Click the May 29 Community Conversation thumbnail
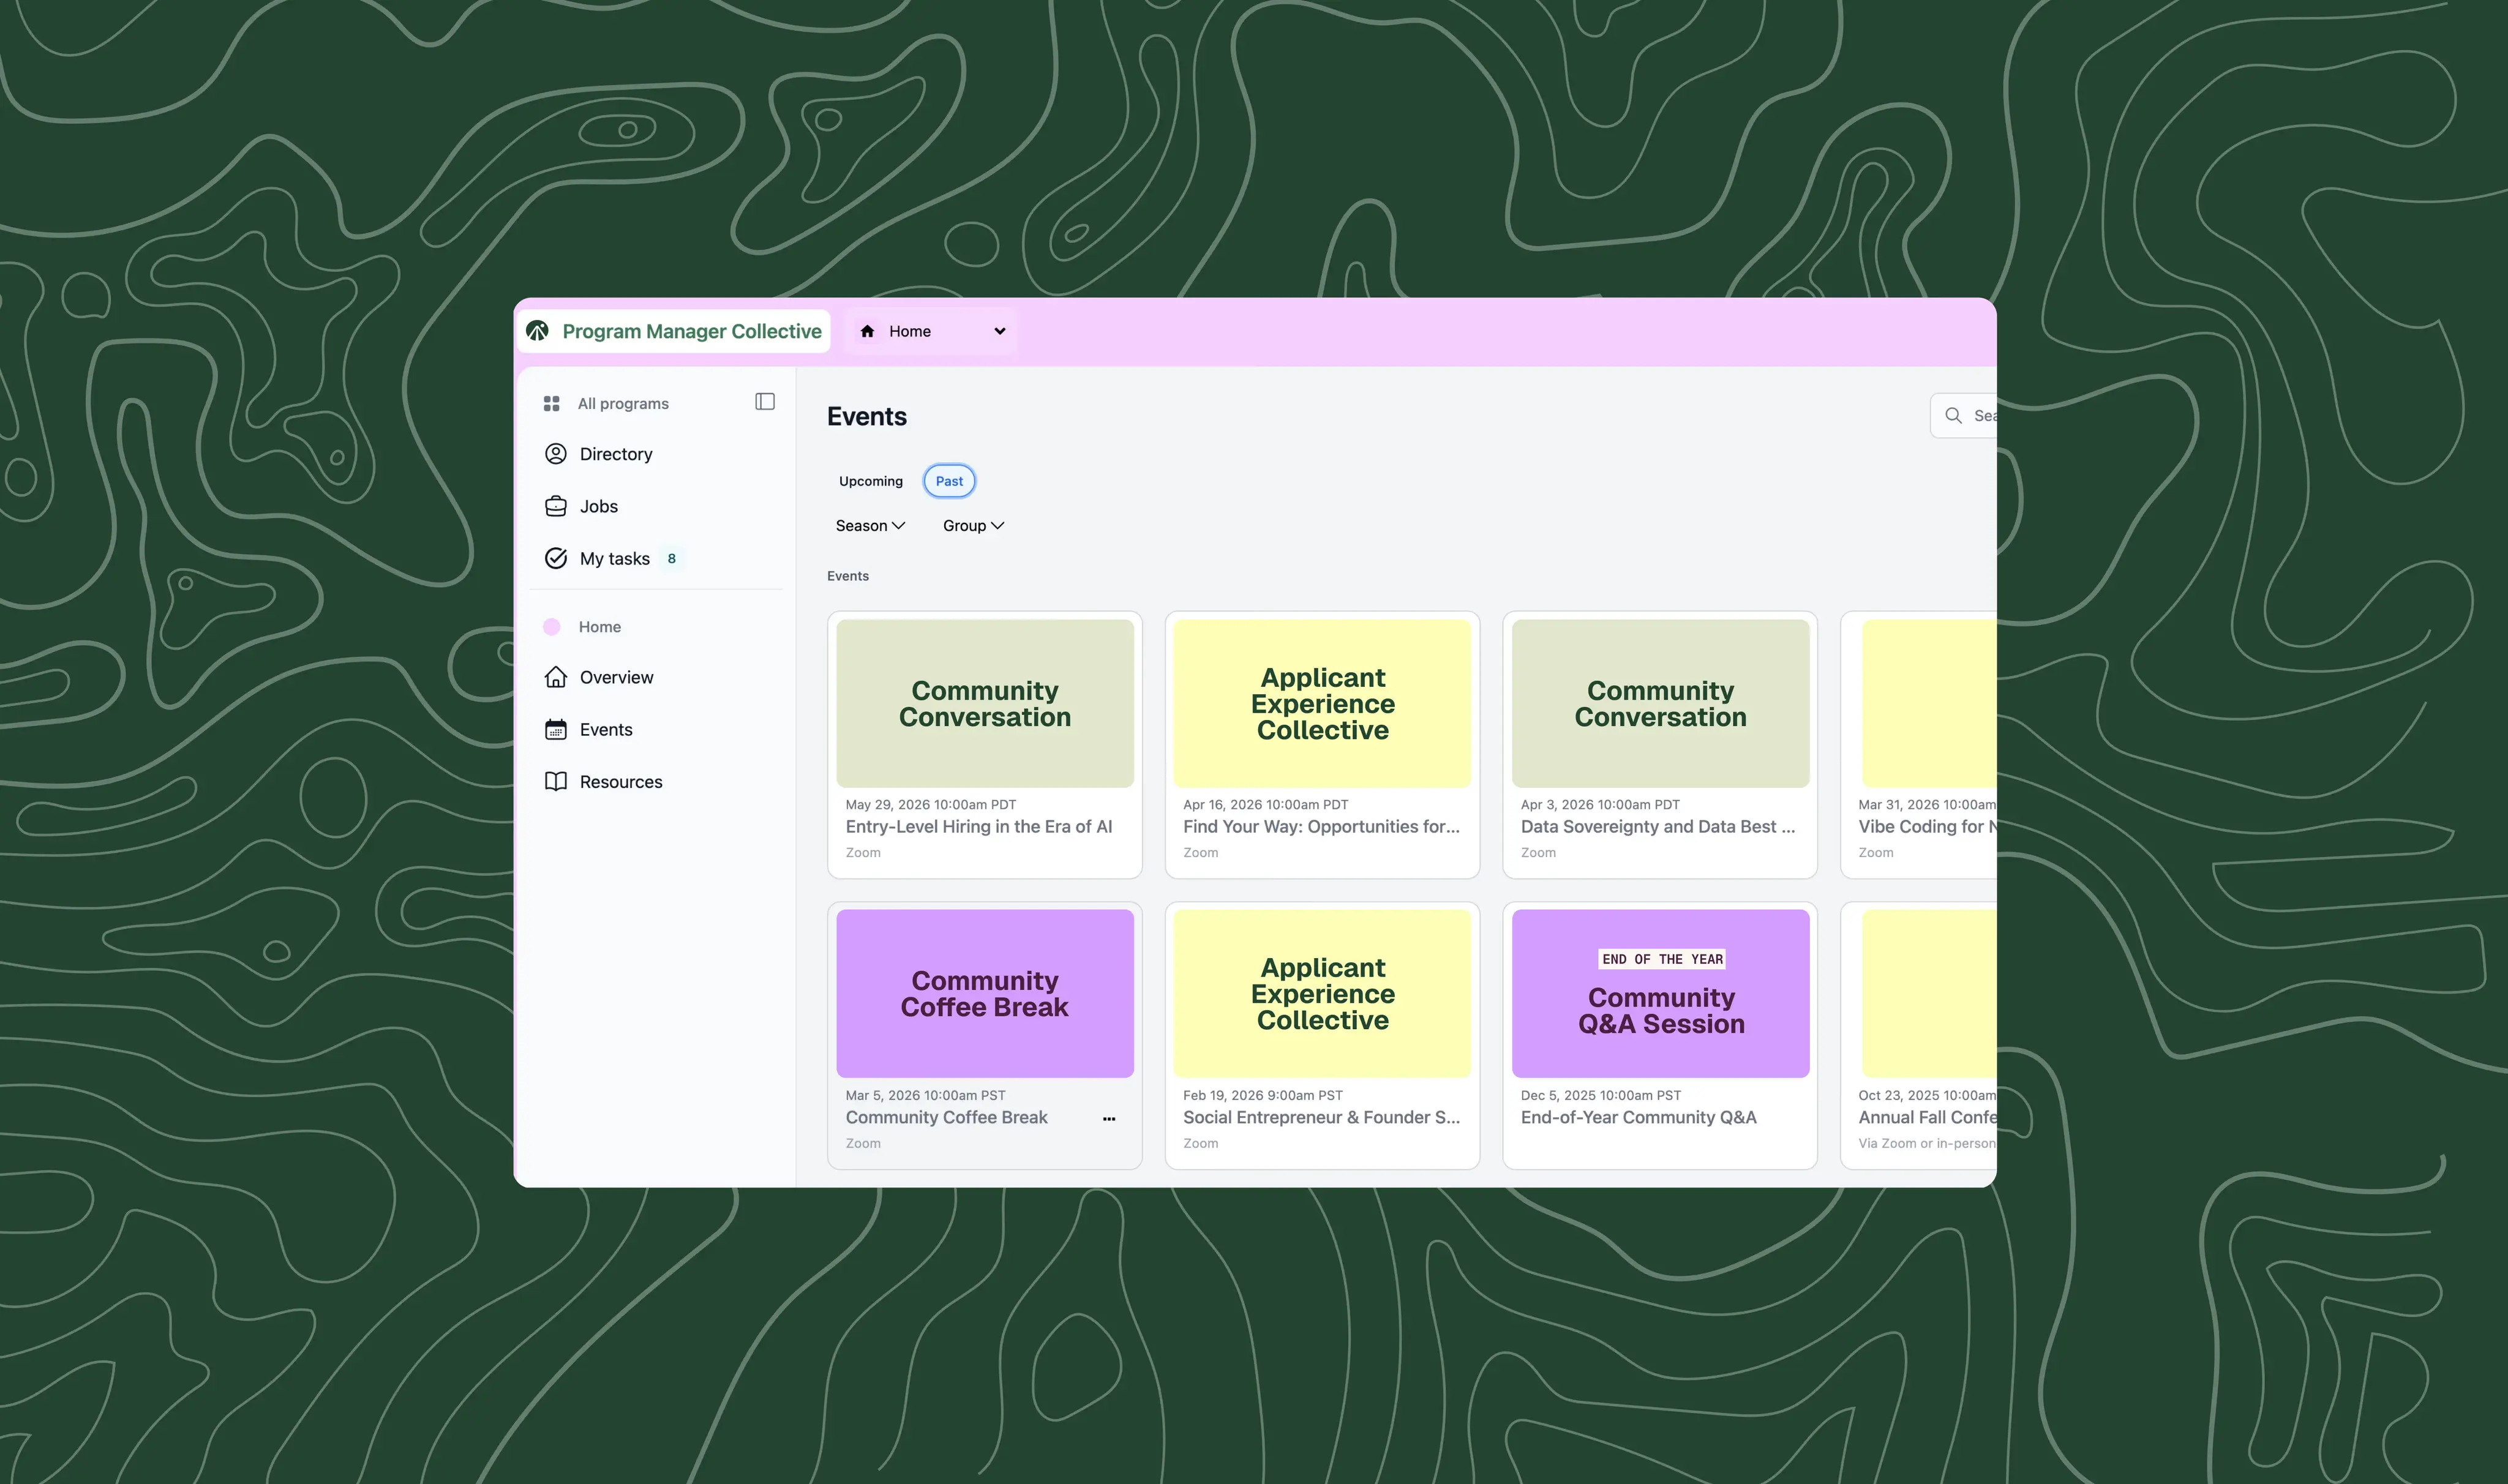Screen dimensions: 2508x1484 point(985,703)
